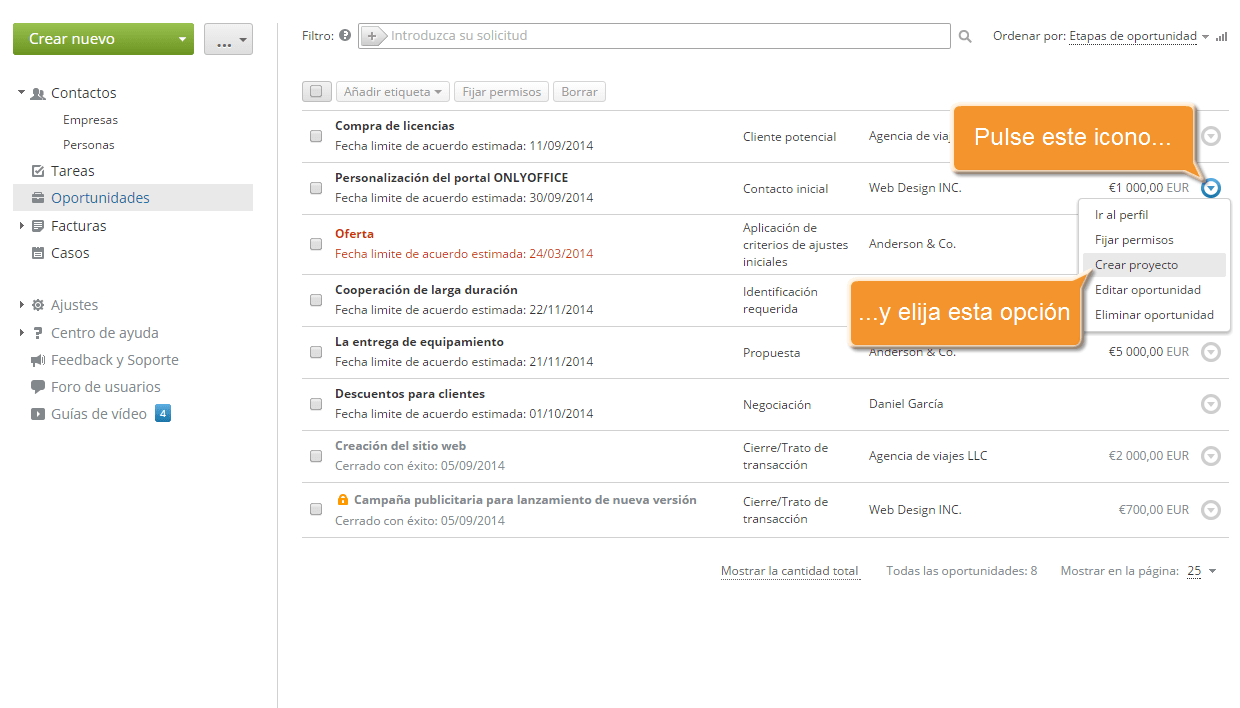Image resolution: width=1240 pixels, height=708 pixels.
Task: Open actions menu for La entrega de equipamiento
Action: click(x=1211, y=352)
